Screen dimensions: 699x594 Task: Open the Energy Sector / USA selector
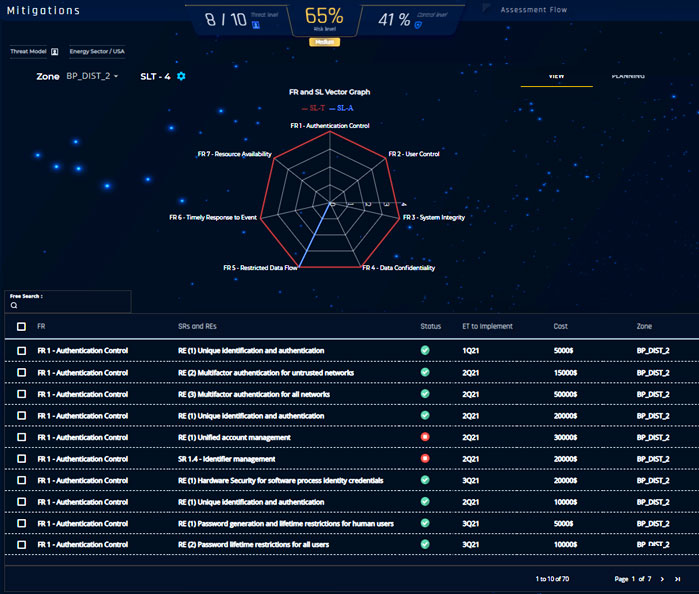(95, 51)
